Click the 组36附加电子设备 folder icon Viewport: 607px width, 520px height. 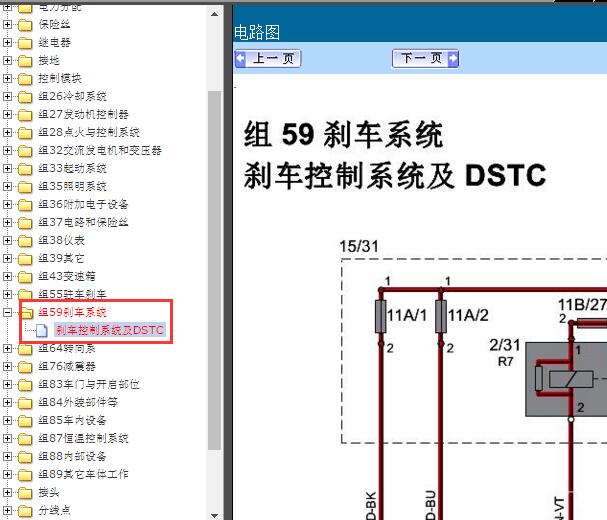point(25,205)
